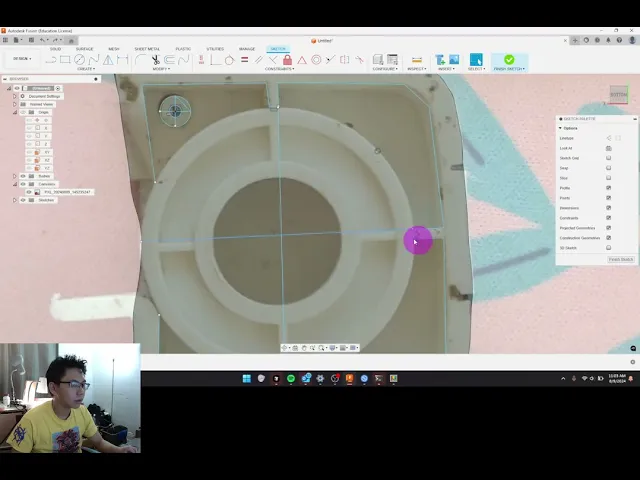640x480 pixels.
Task: Expand the Bodies folder
Action: tap(15, 176)
